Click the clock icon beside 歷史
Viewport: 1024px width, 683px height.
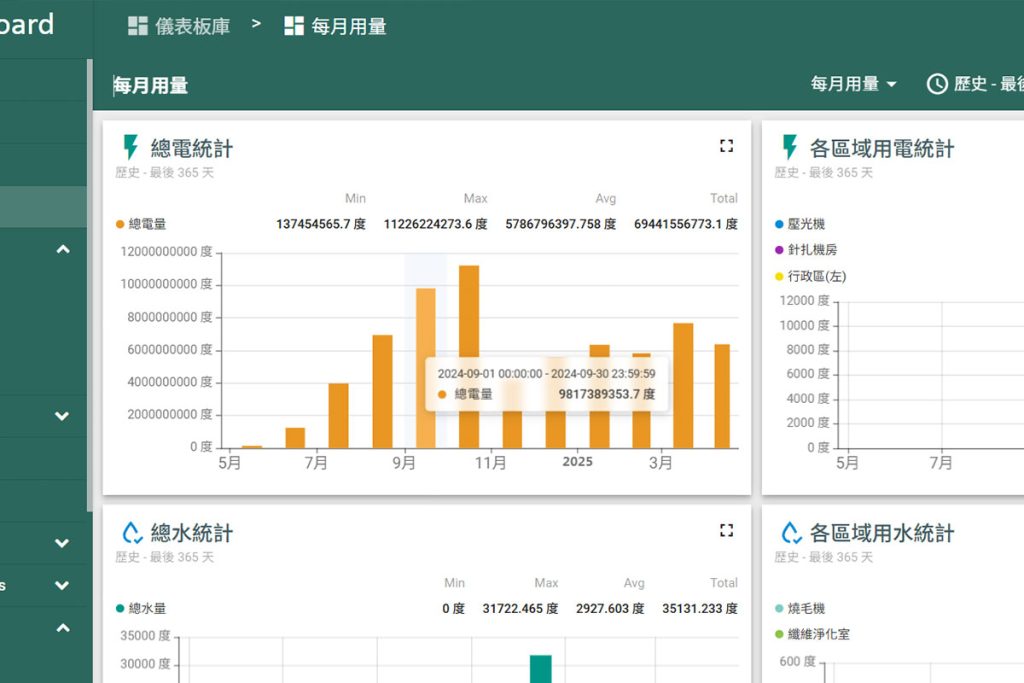[x=937, y=84]
